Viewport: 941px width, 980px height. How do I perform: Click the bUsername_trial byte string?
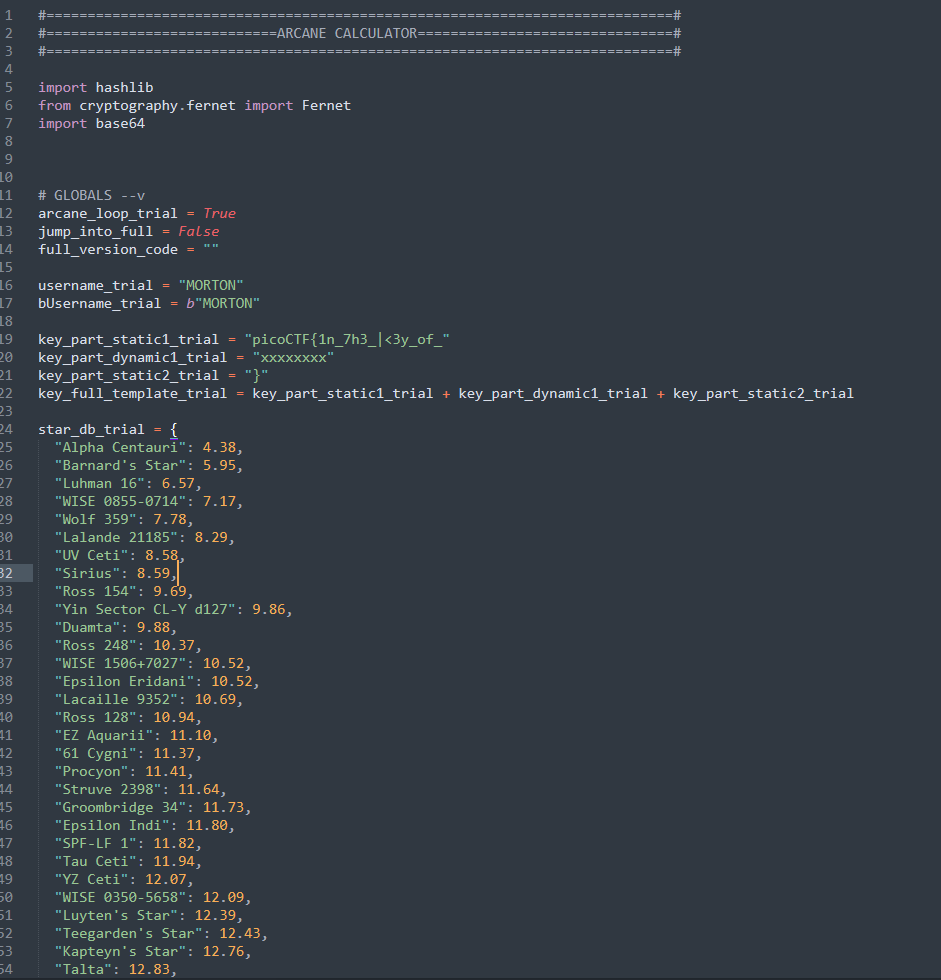click(221, 302)
